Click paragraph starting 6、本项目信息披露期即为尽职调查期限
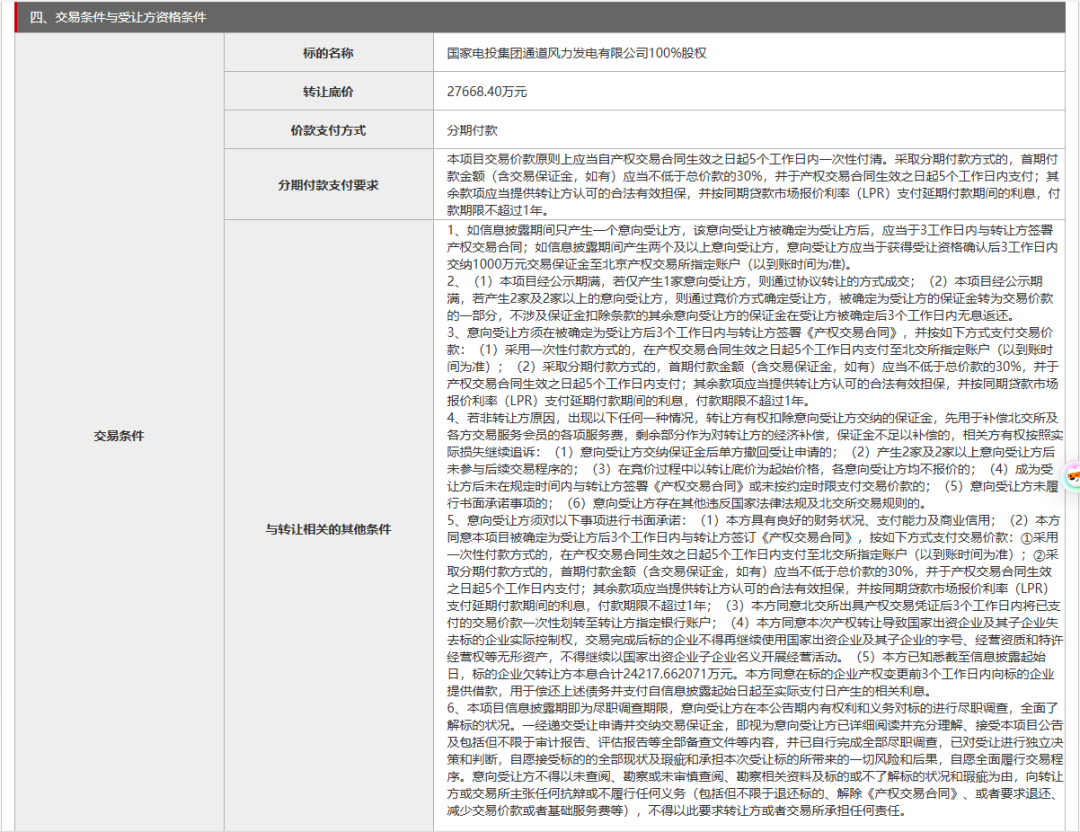 [x=754, y=759]
